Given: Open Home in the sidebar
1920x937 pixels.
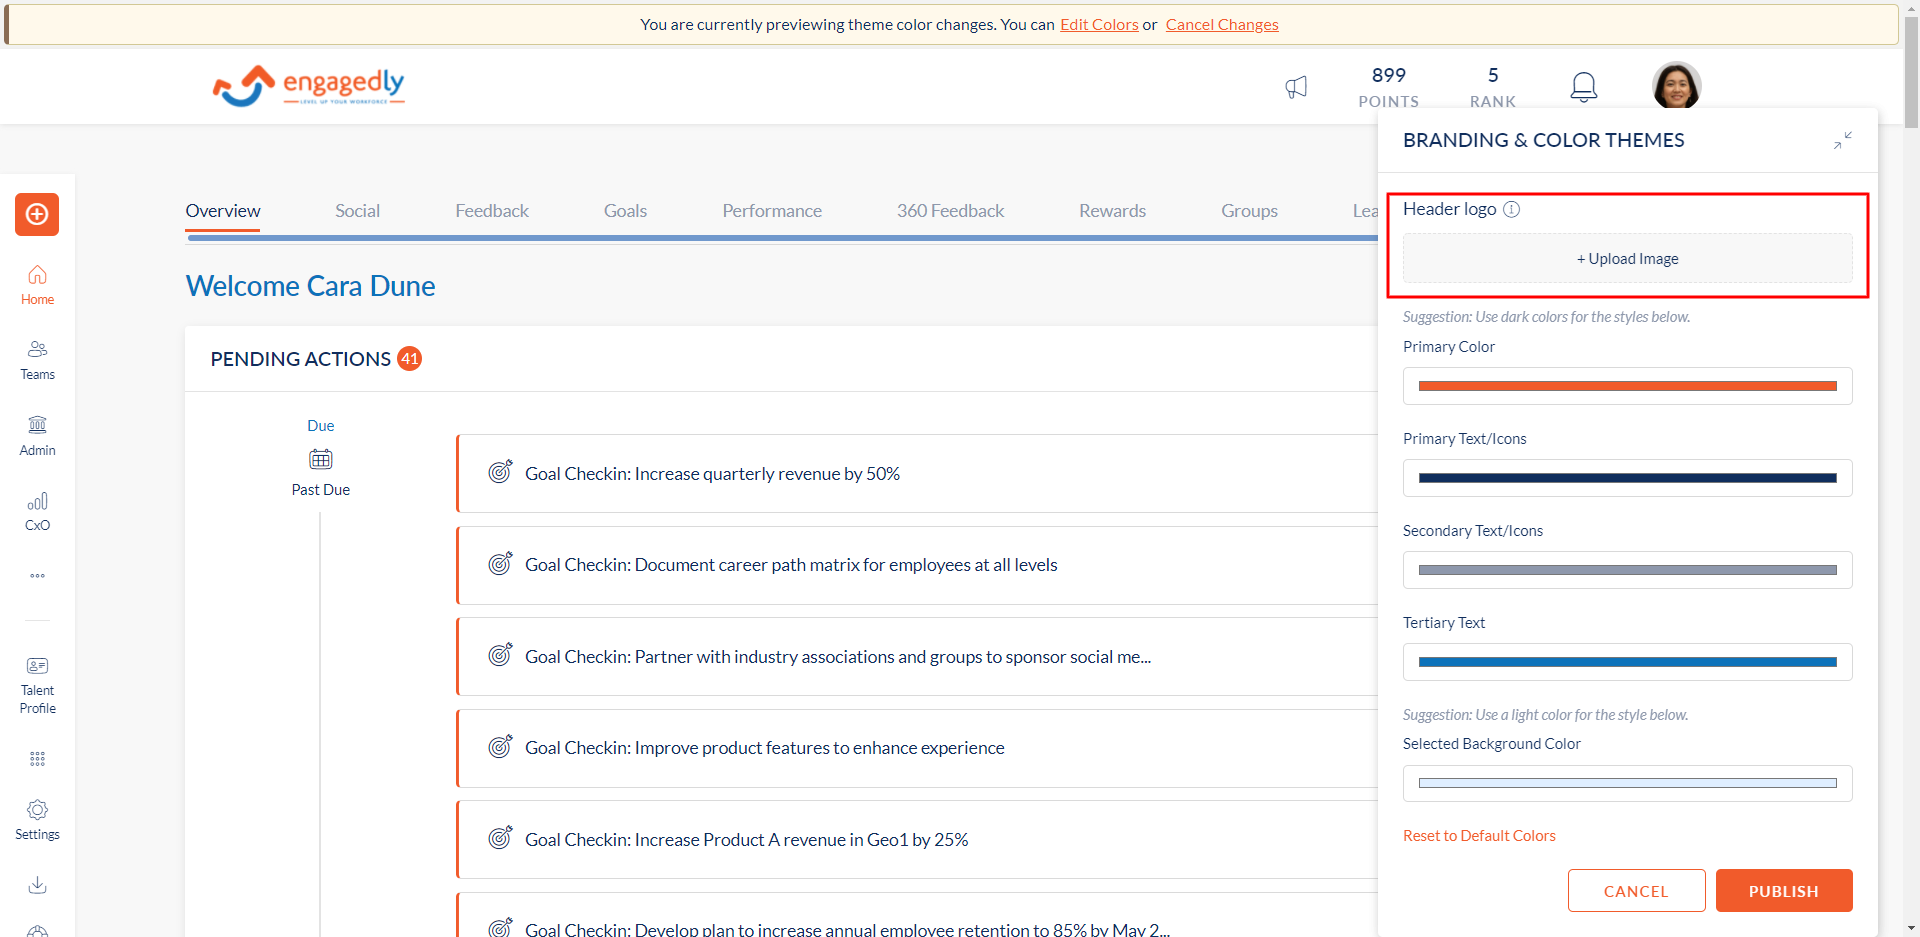Looking at the screenshot, I should 37,285.
